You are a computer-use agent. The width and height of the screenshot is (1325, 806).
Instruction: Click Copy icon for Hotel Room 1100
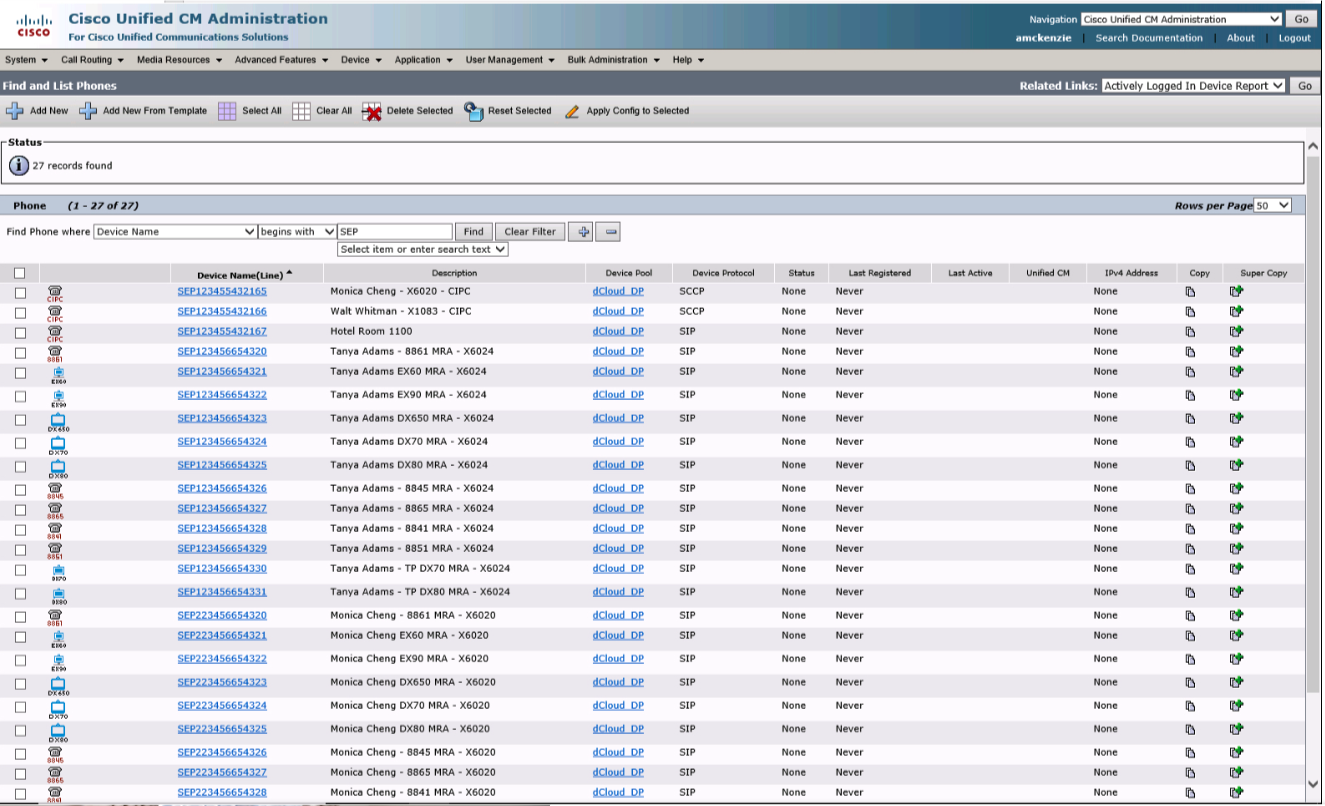[x=1190, y=332]
